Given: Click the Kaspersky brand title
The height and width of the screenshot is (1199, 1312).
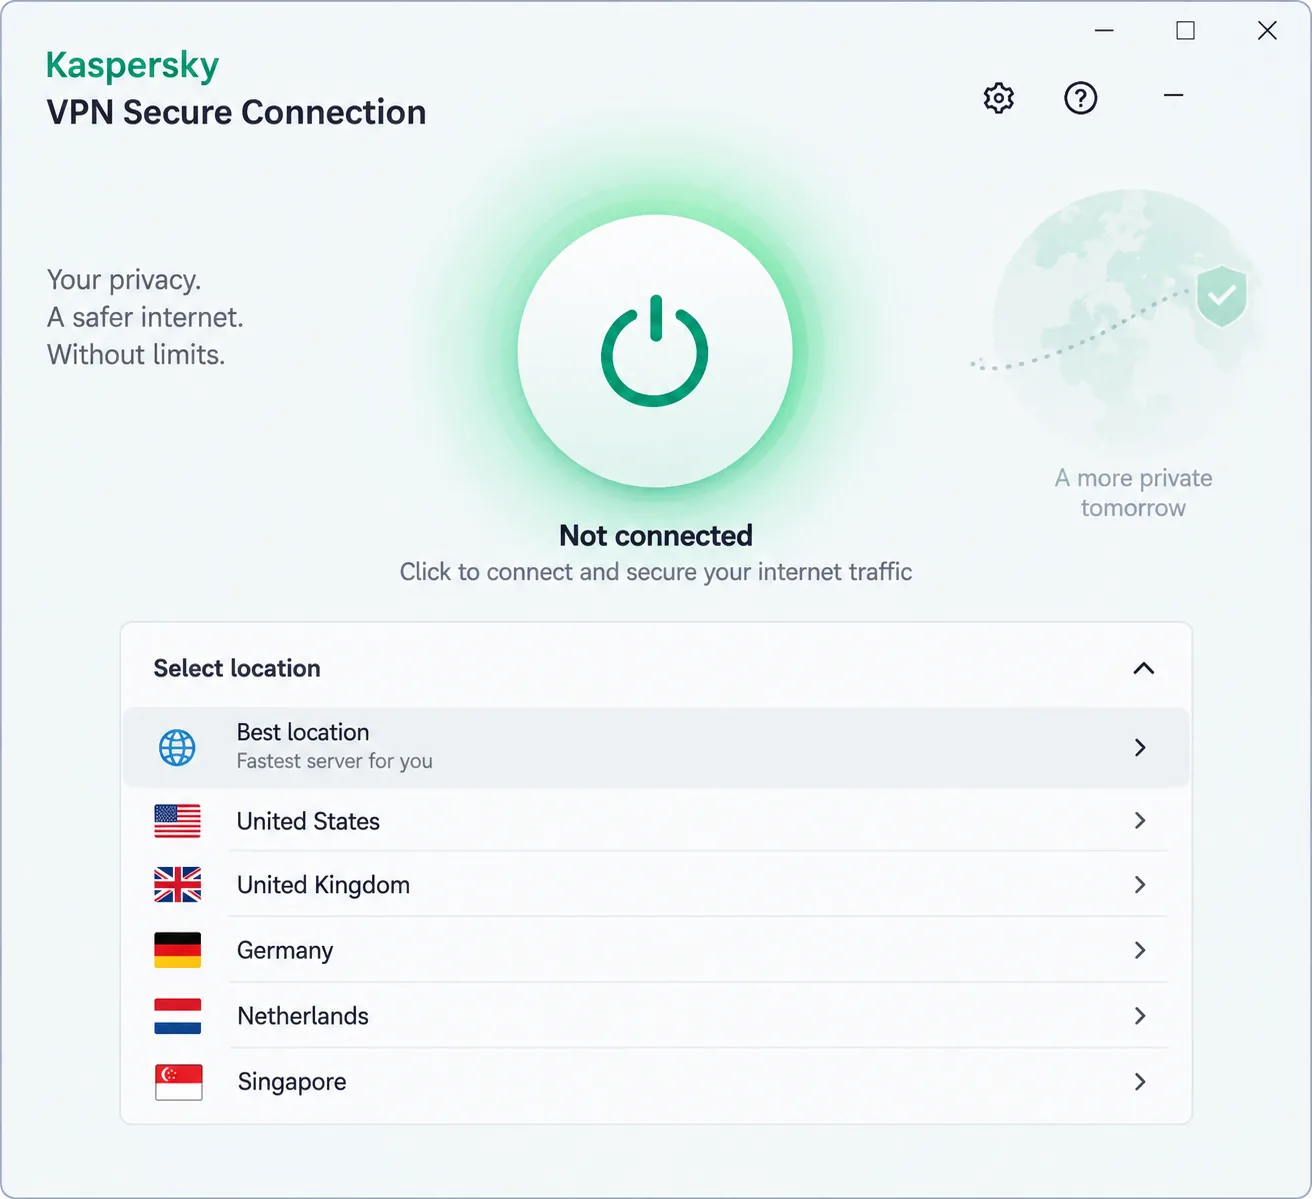Looking at the screenshot, I should click(132, 65).
